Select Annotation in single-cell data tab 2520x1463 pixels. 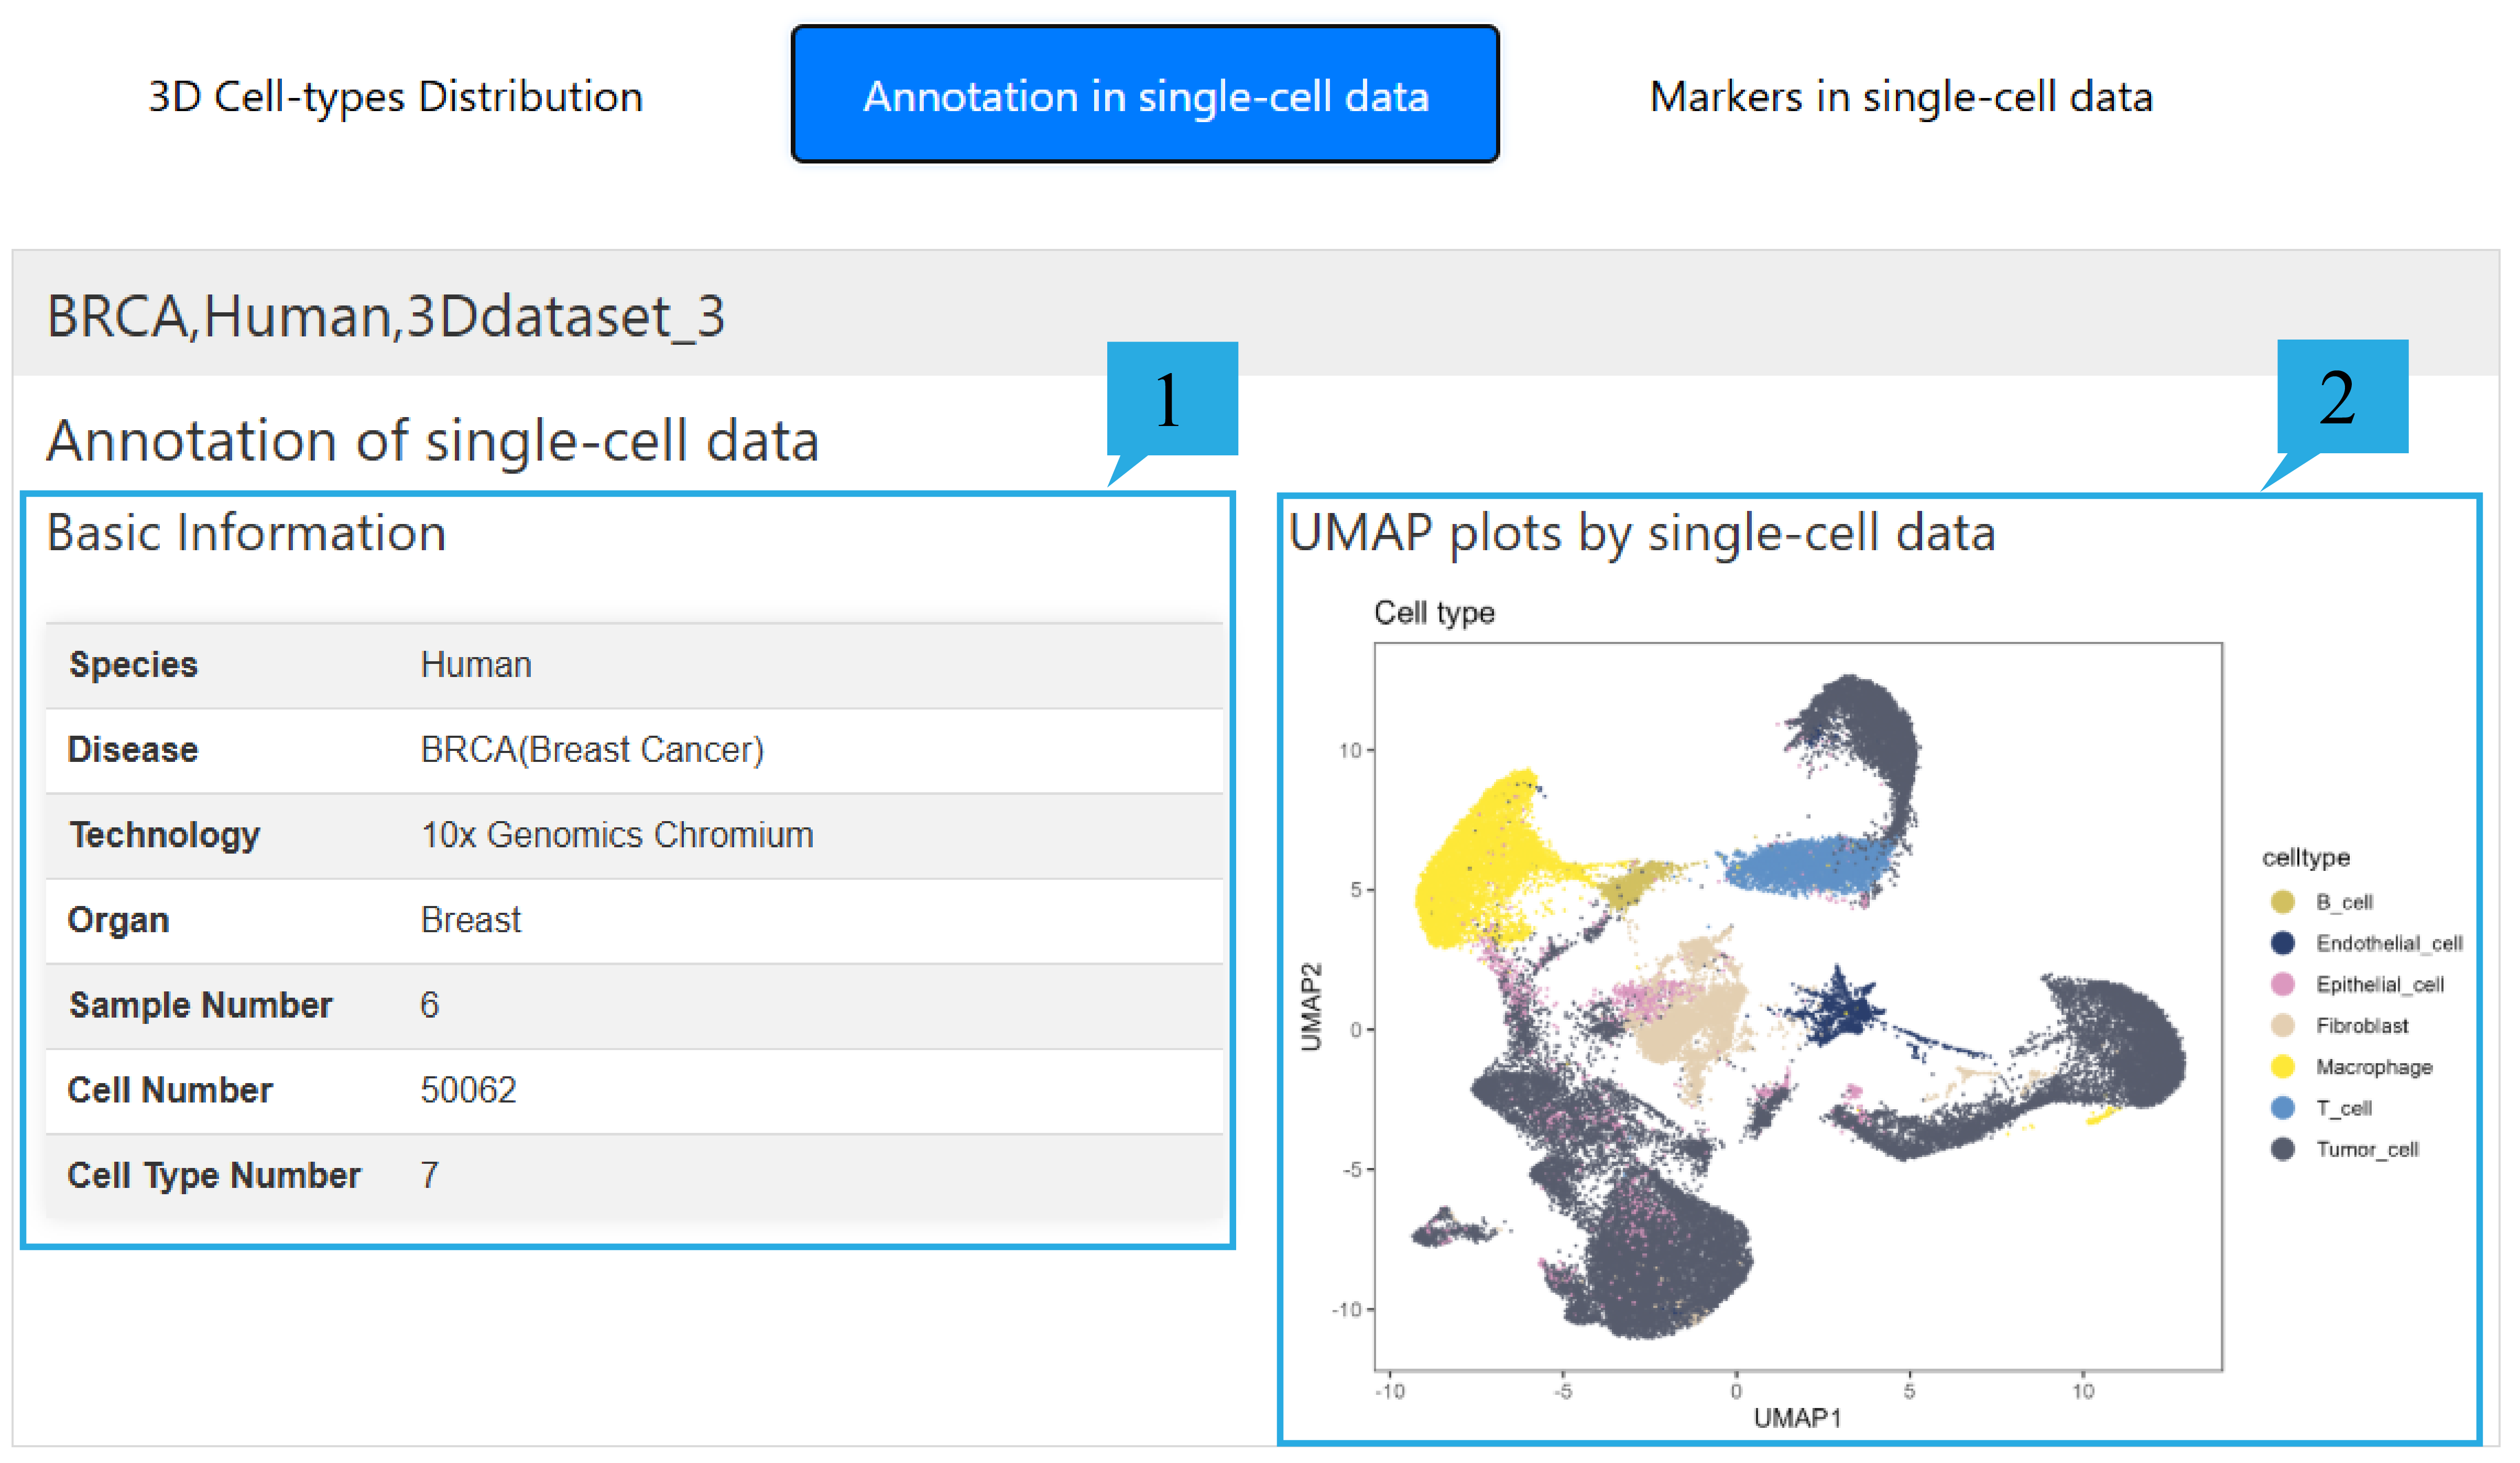click(1145, 95)
